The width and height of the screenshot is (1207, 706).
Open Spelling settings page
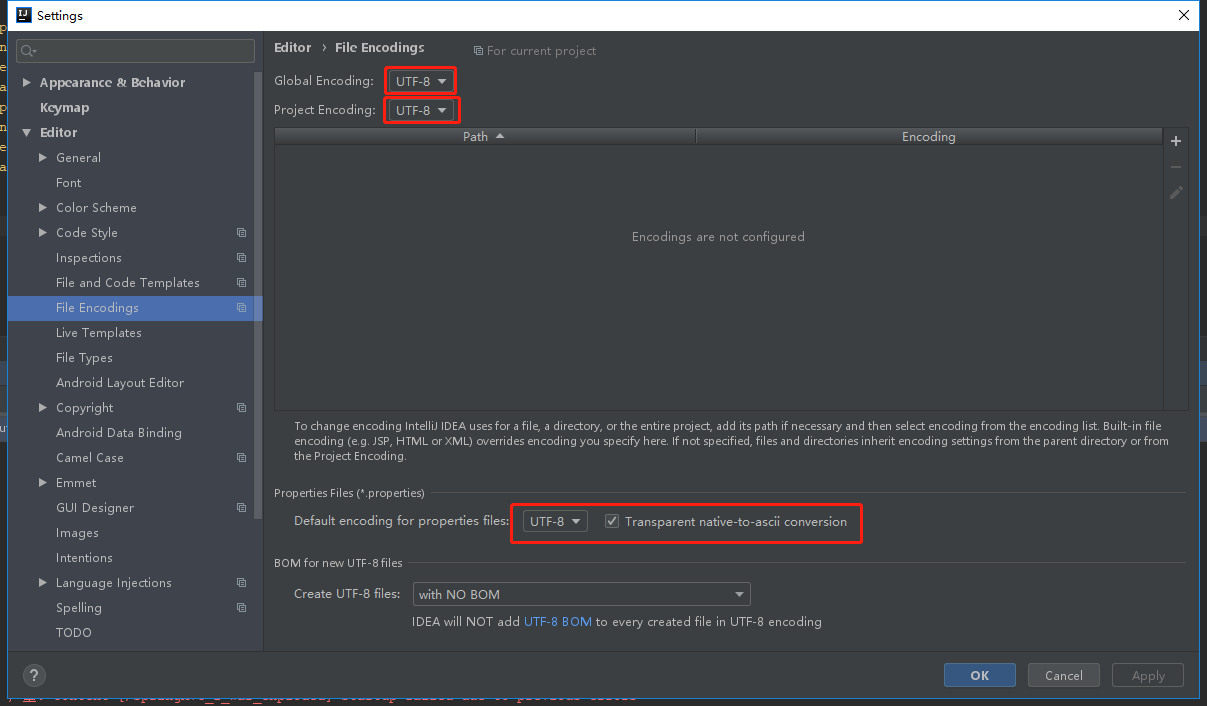click(79, 607)
